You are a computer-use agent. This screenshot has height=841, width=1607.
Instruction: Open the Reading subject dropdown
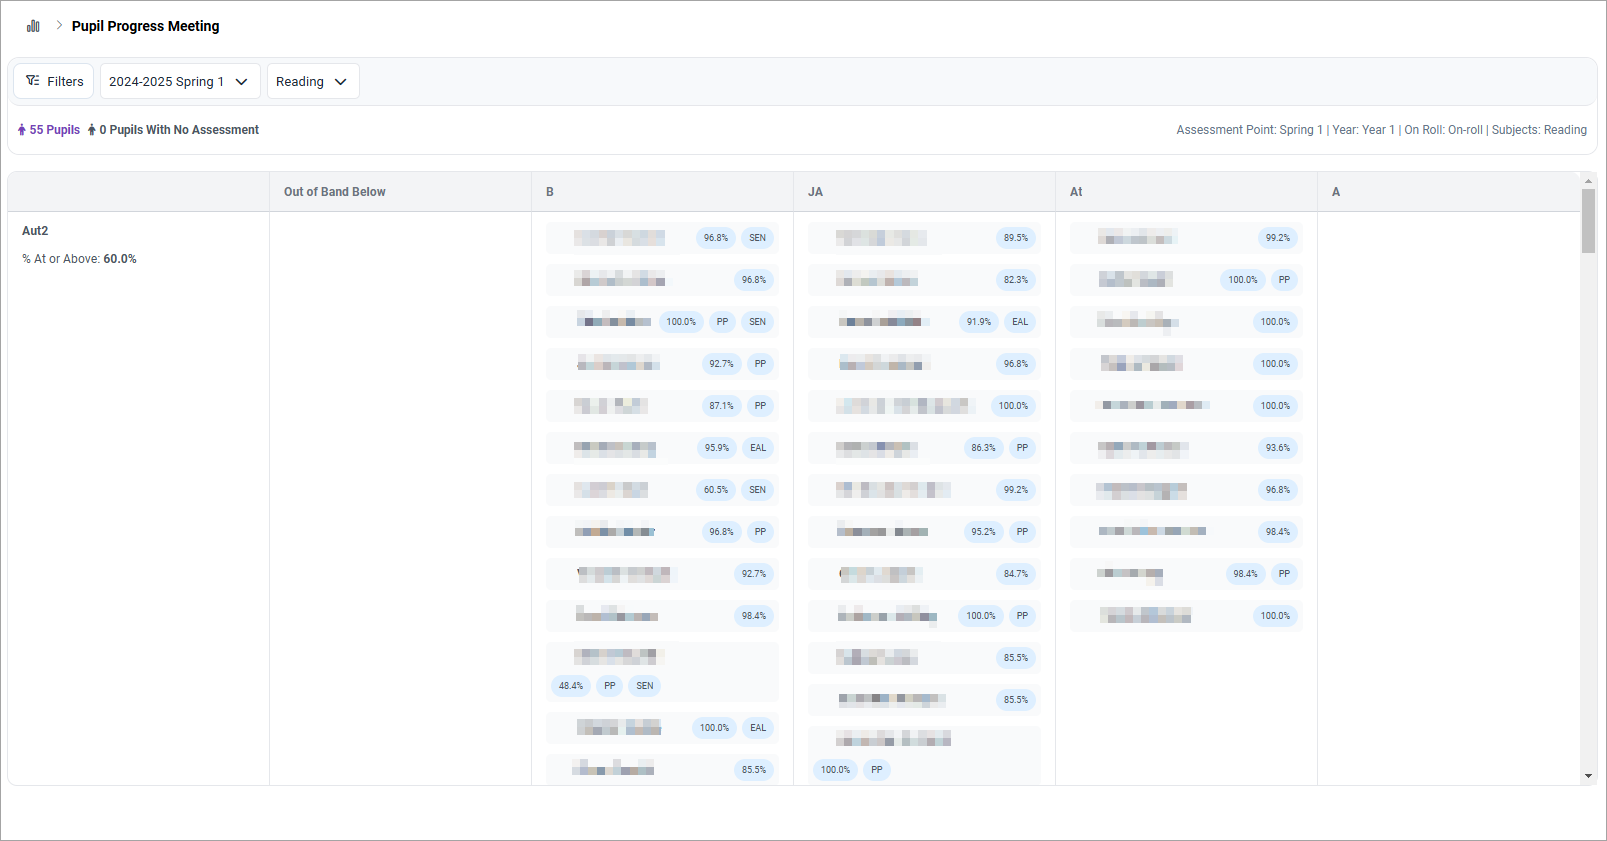(312, 81)
